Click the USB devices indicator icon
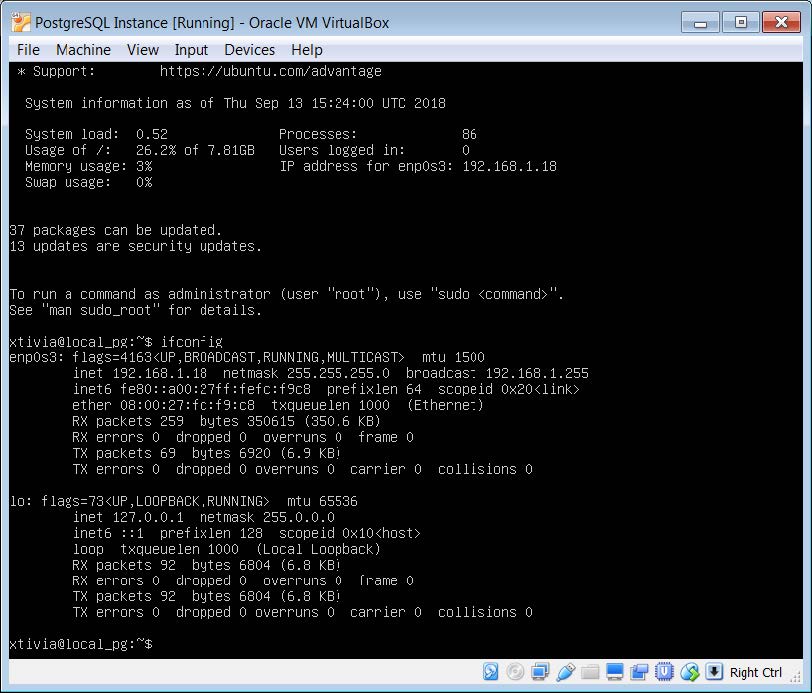This screenshot has width=812, height=693. coord(565,672)
